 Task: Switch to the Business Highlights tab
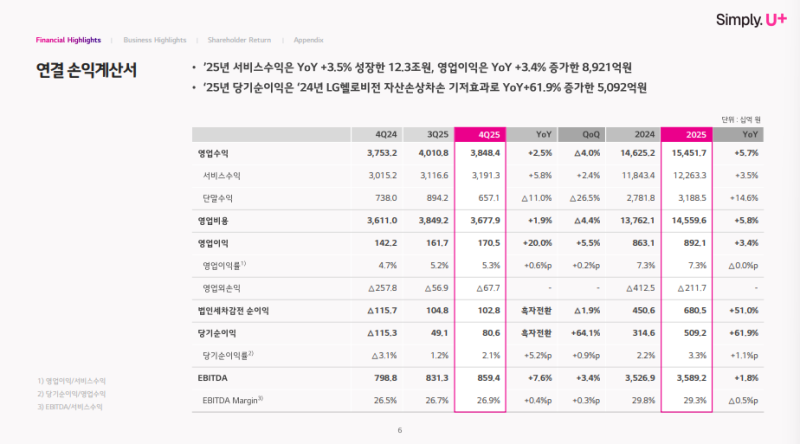(155, 40)
